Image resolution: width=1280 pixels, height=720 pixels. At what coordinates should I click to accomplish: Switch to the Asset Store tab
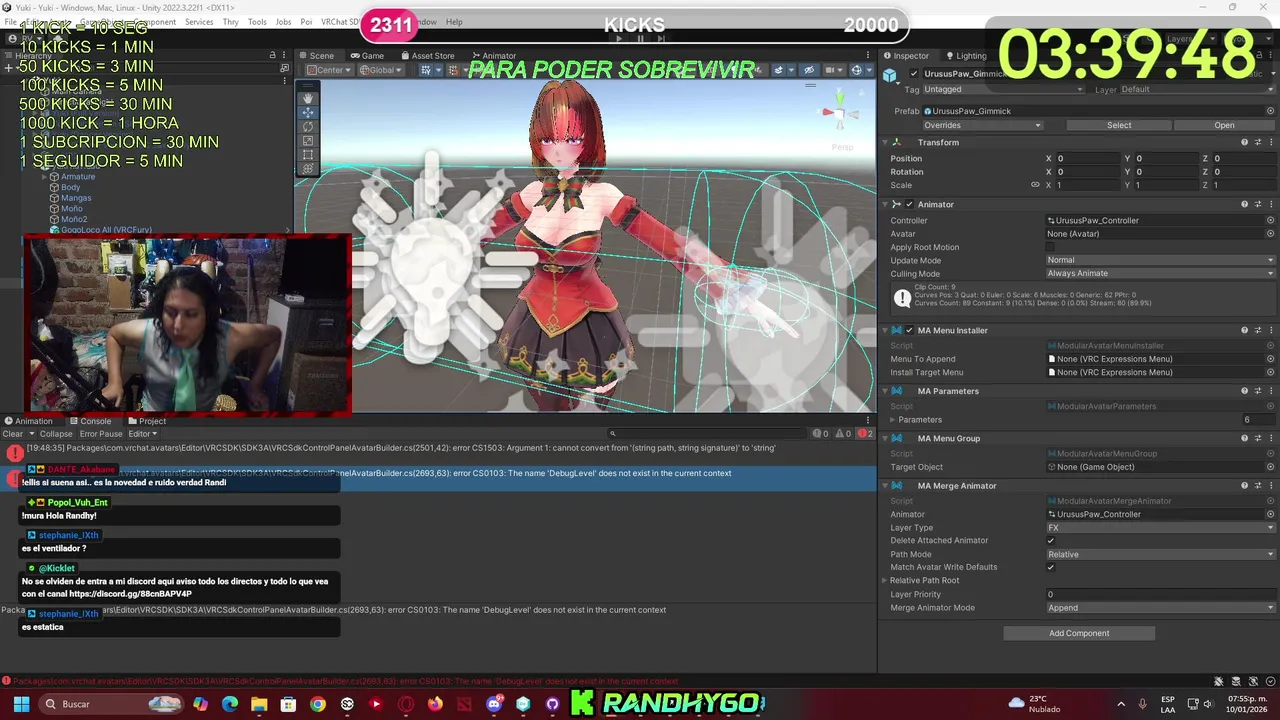[426, 56]
